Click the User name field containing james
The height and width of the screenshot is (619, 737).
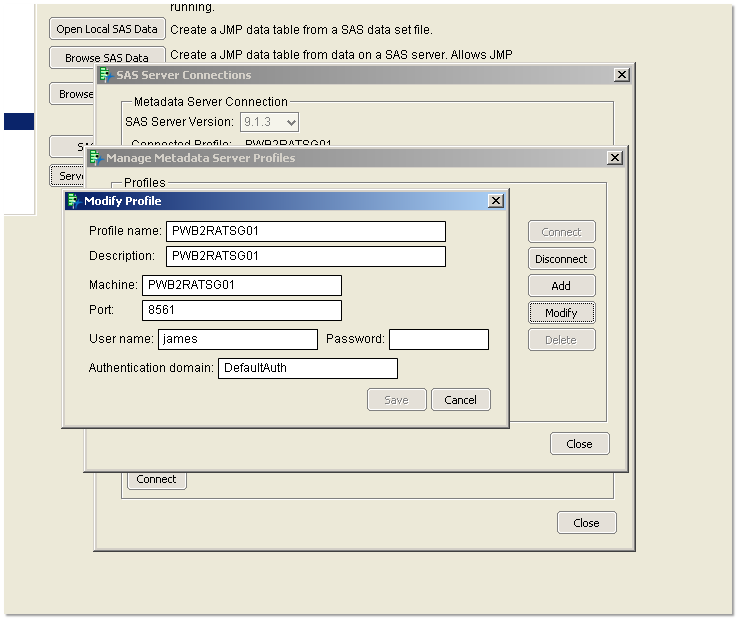click(238, 339)
